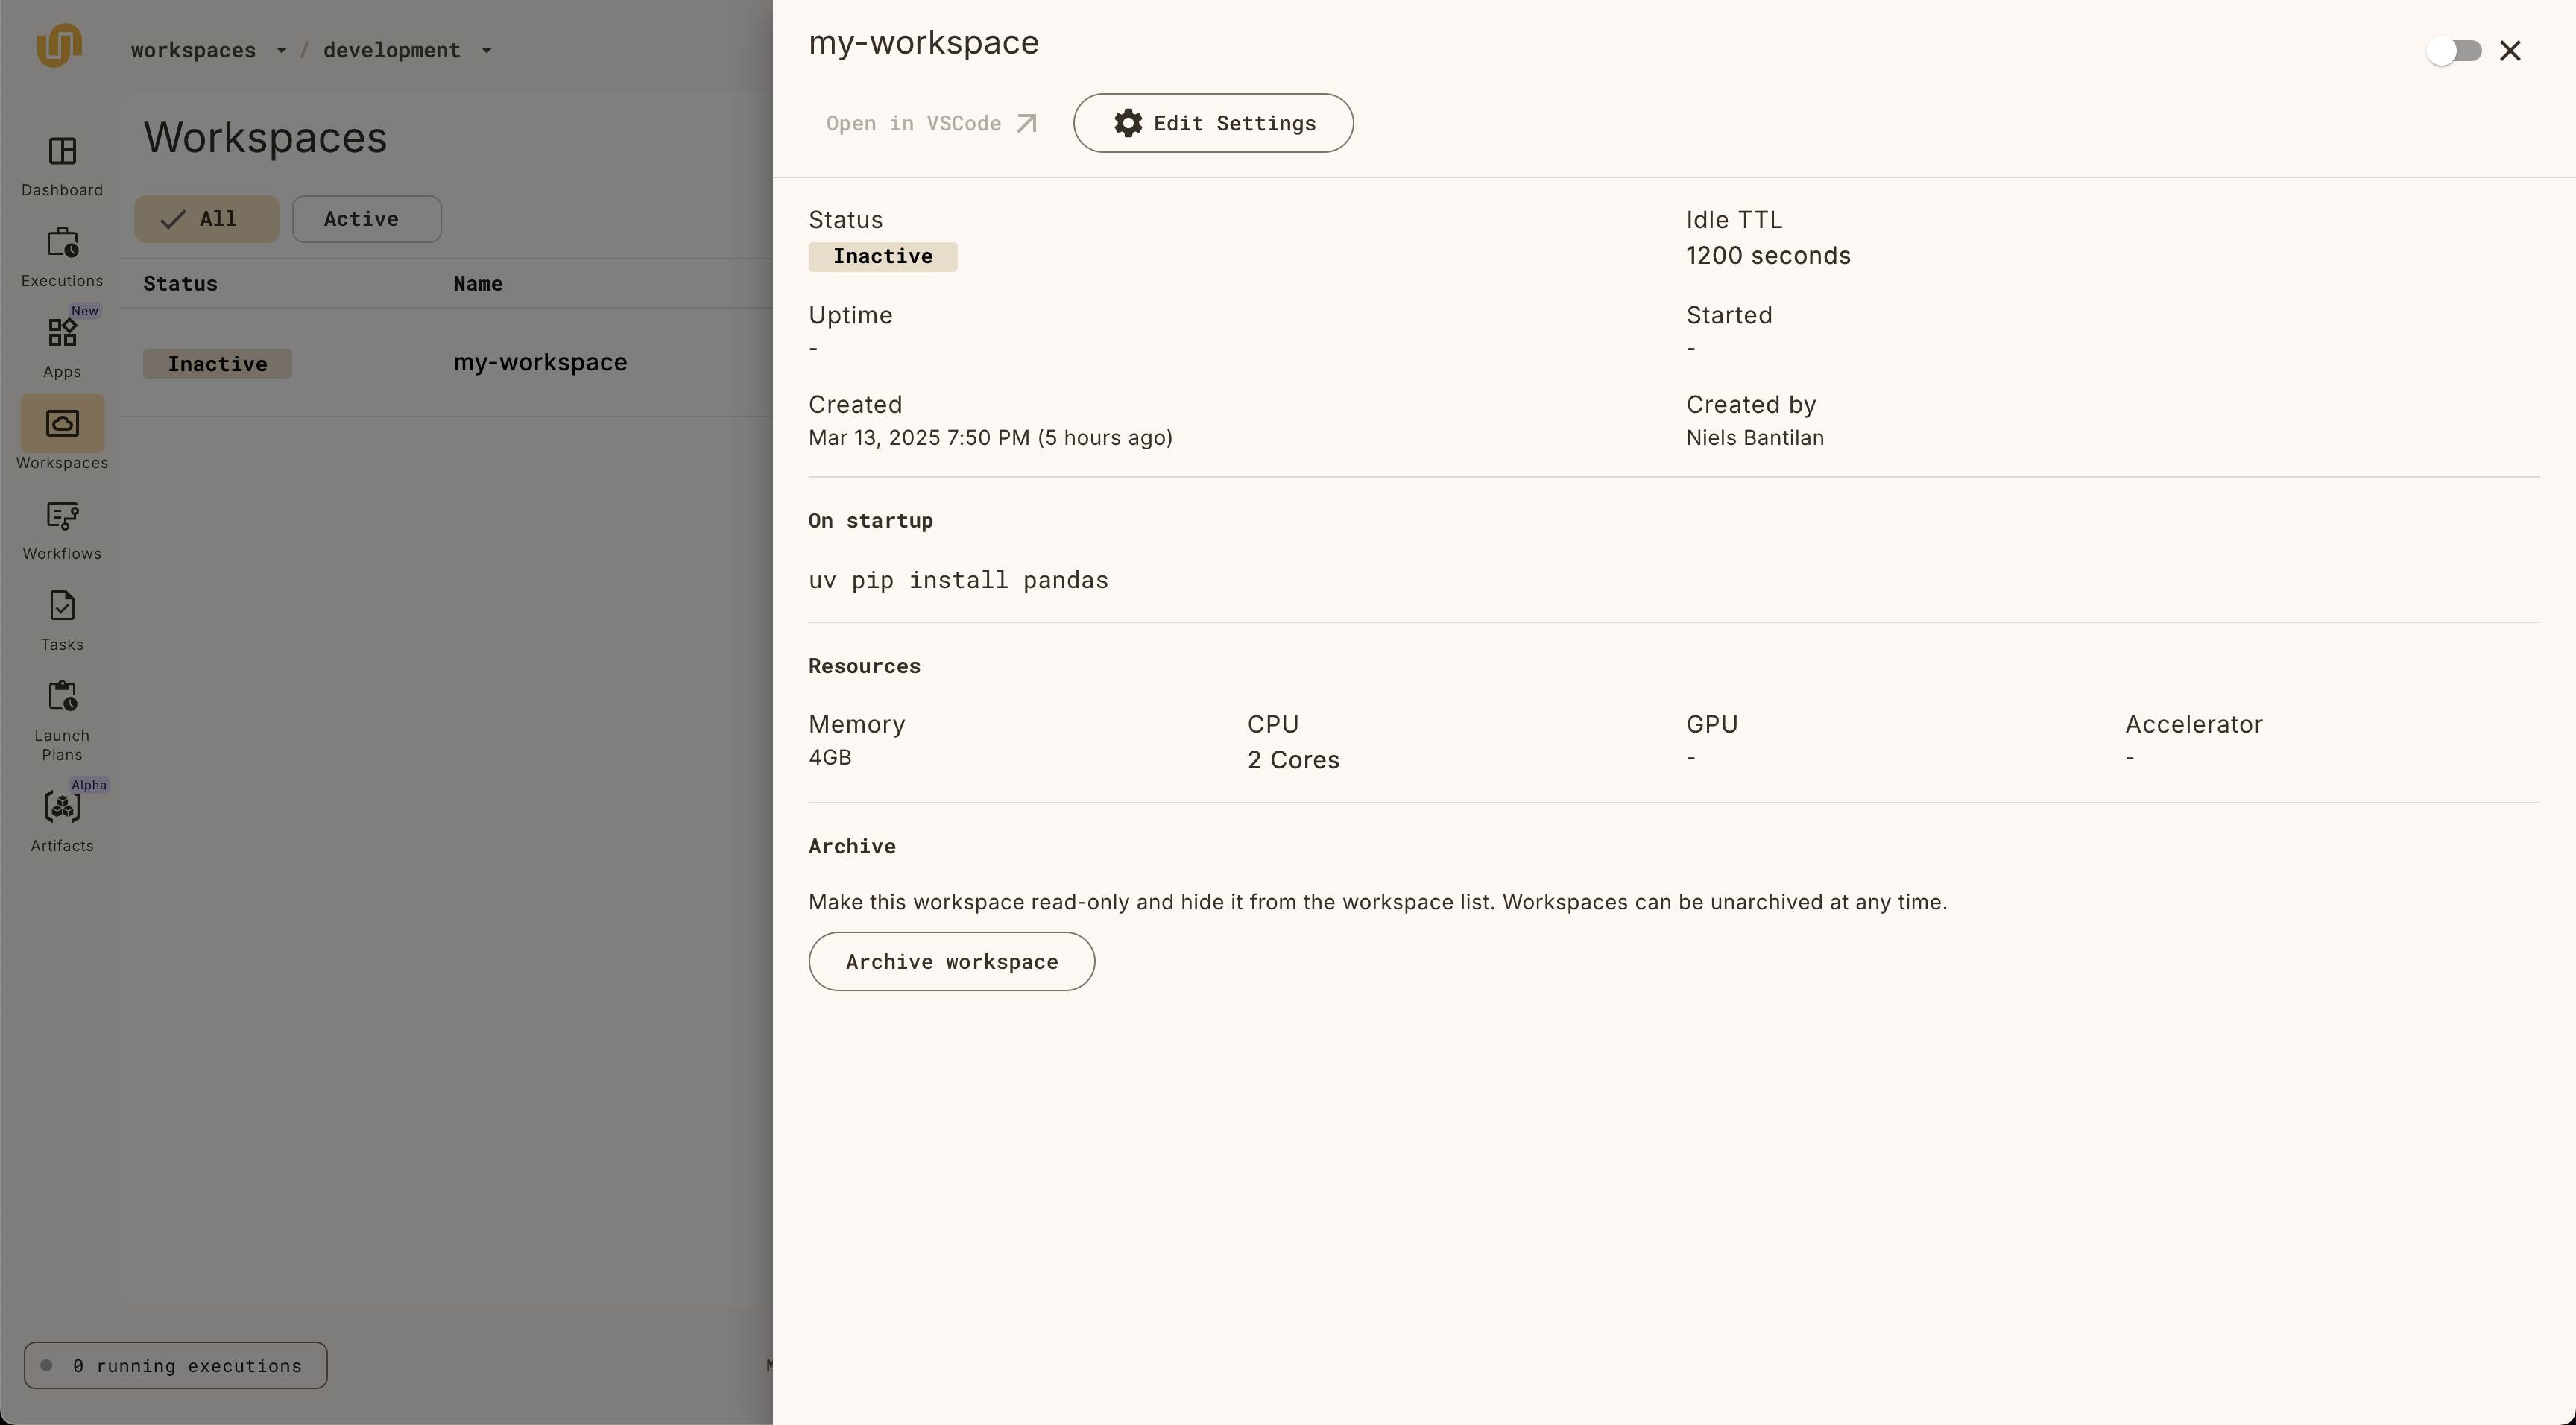Image resolution: width=2576 pixels, height=1425 pixels.
Task: Expand the workspaces project dropdown
Action: 209,50
